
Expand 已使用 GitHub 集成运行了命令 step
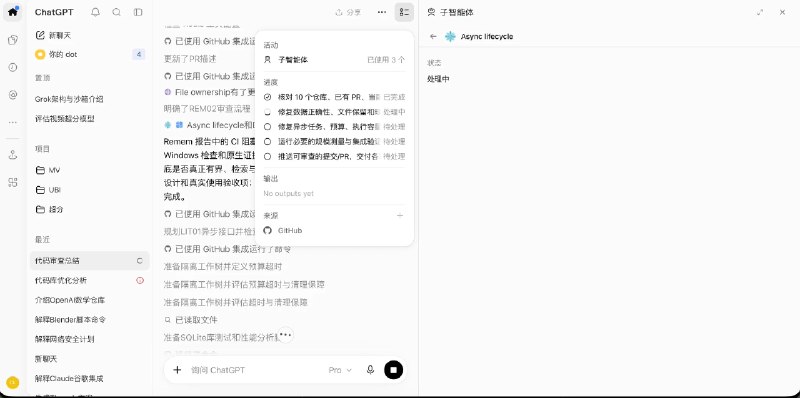tap(228, 249)
